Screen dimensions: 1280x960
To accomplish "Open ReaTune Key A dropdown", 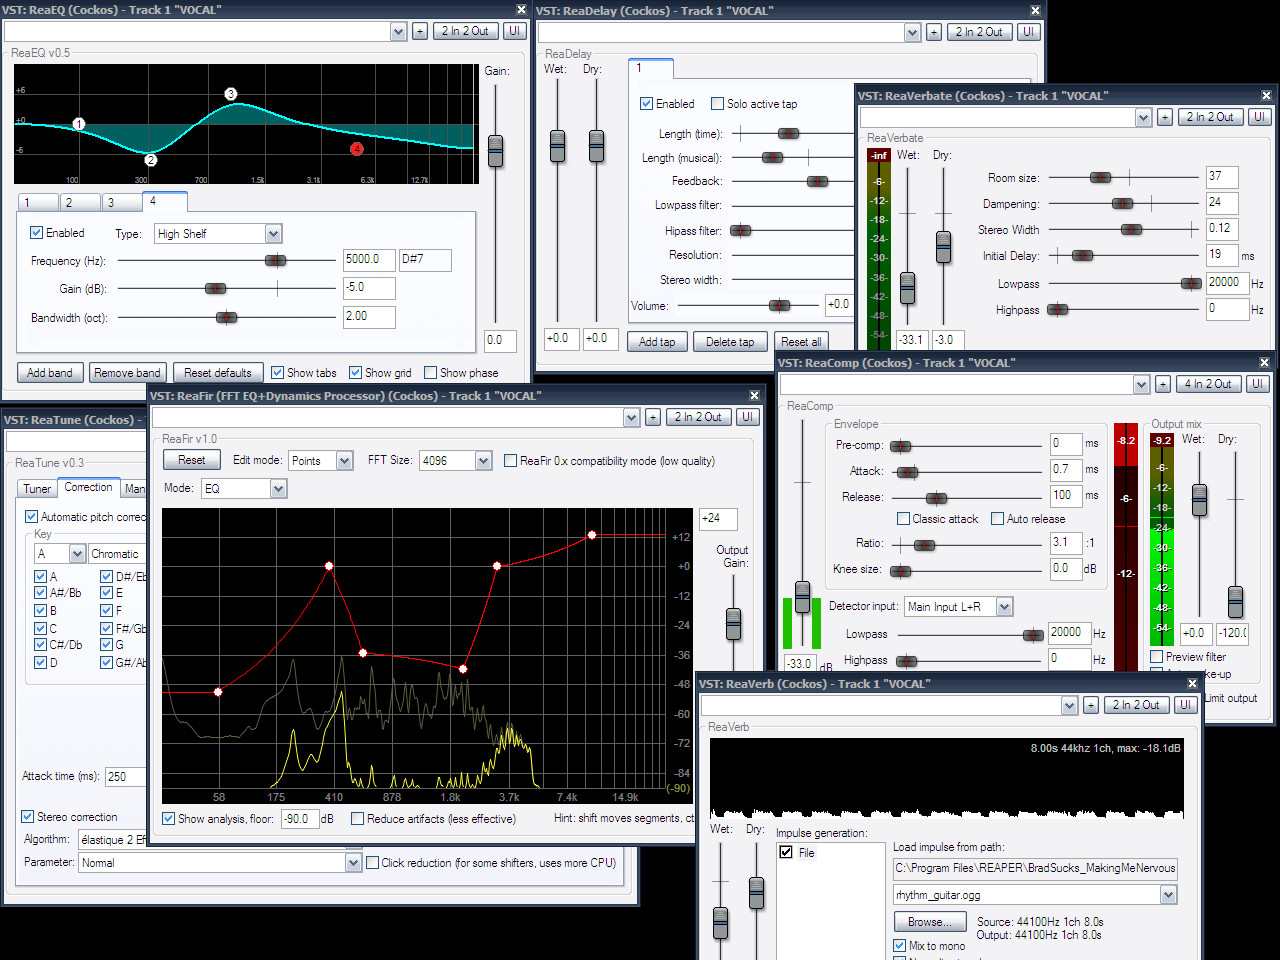I will (77, 554).
